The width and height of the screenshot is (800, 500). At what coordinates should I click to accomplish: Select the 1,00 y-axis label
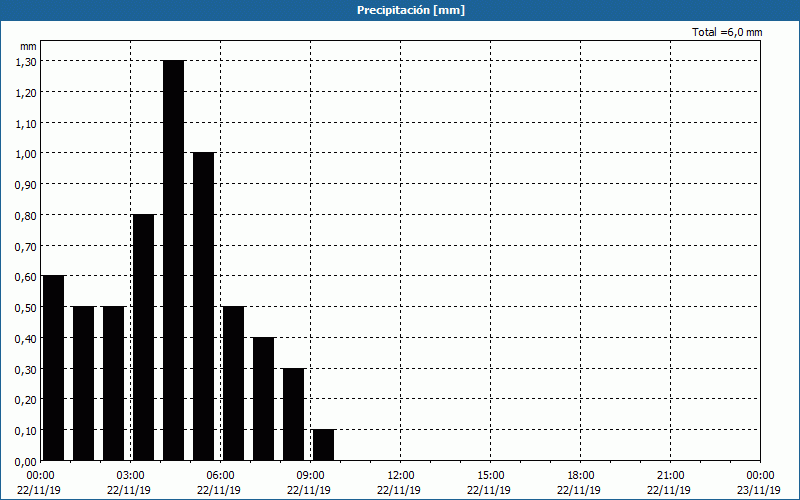click(x=26, y=154)
